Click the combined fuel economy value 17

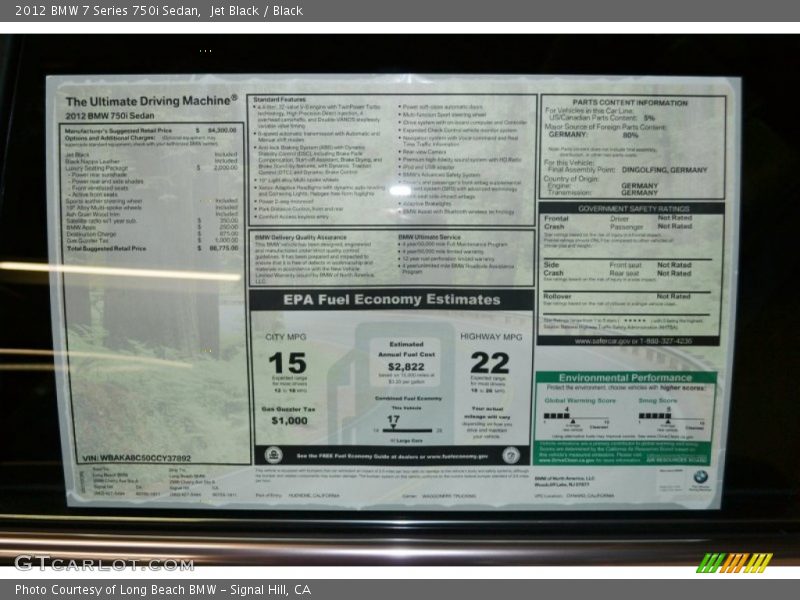point(393,419)
